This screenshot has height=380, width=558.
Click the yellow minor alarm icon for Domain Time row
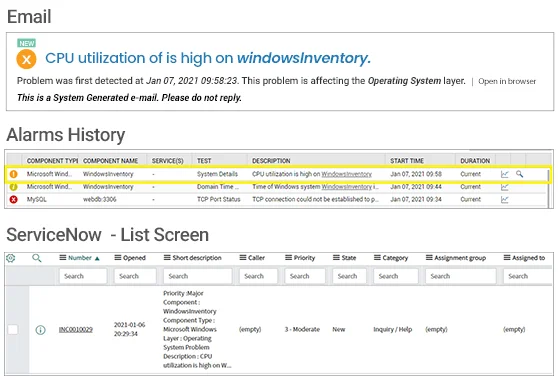pos(13,187)
